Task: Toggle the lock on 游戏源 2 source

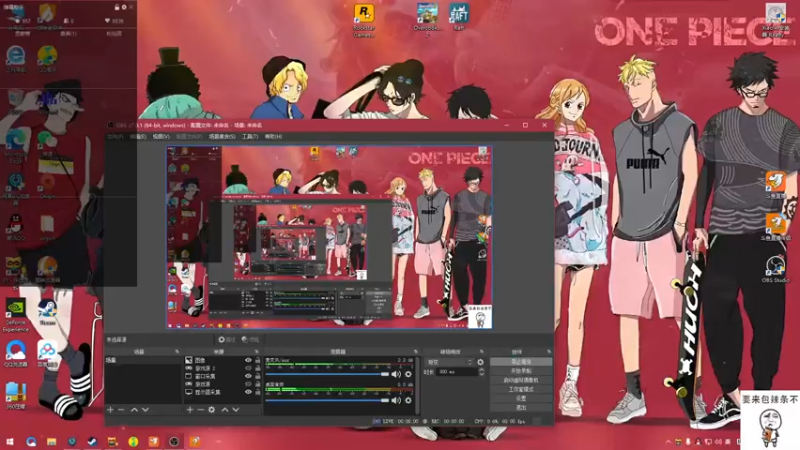Action: pos(257,368)
